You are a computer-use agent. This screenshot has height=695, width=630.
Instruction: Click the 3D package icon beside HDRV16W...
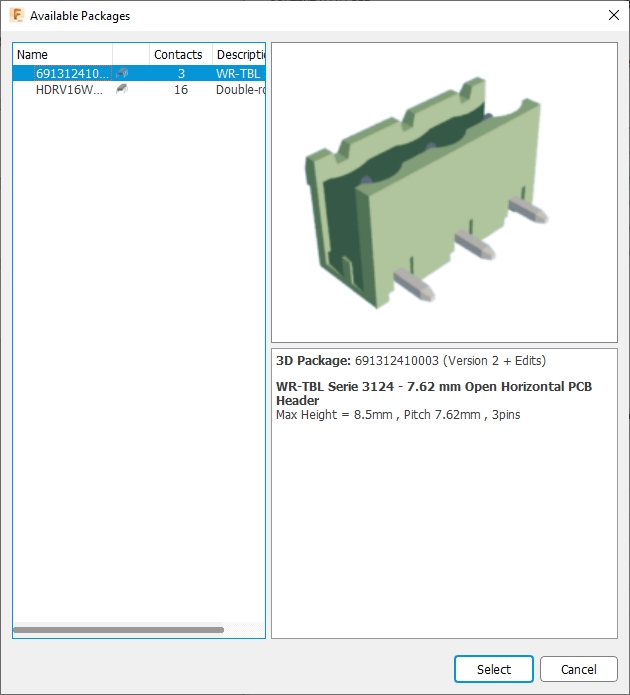(122, 90)
